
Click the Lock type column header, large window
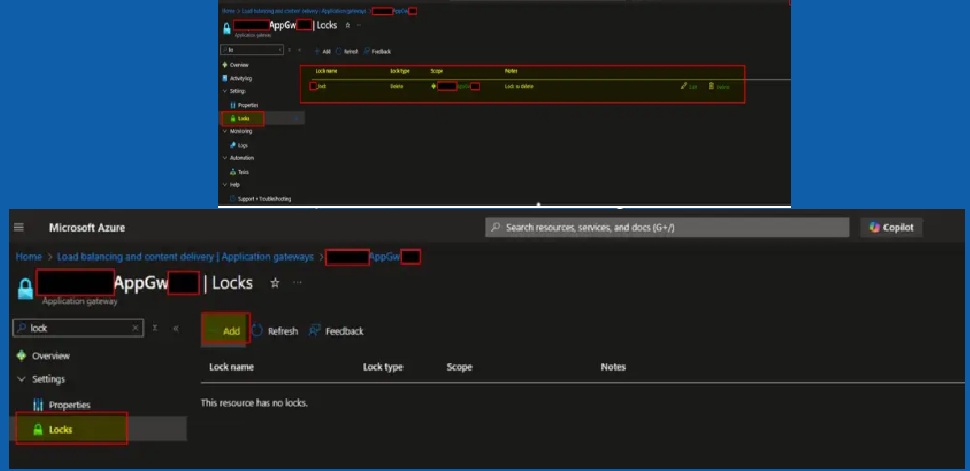pyautogui.click(x=383, y=367)
